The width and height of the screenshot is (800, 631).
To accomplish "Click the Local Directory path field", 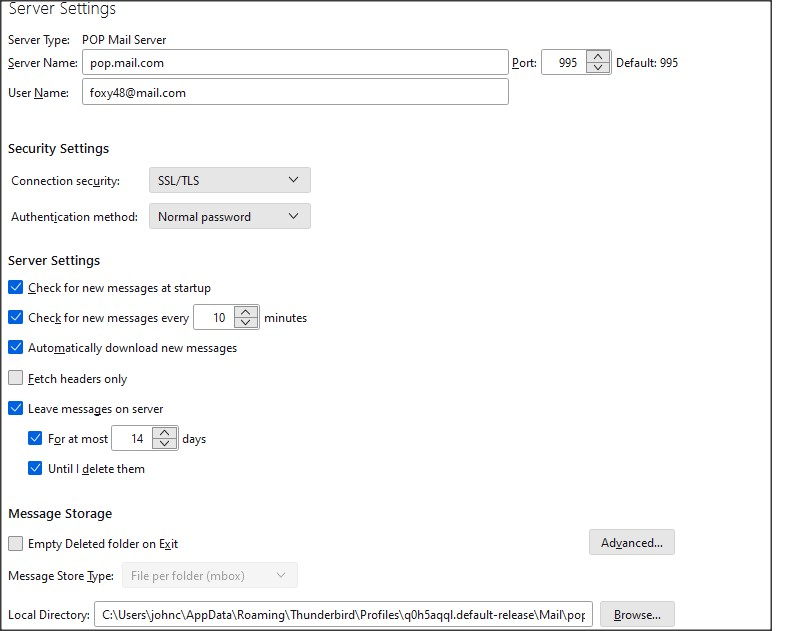I will [x=343, y=614].
